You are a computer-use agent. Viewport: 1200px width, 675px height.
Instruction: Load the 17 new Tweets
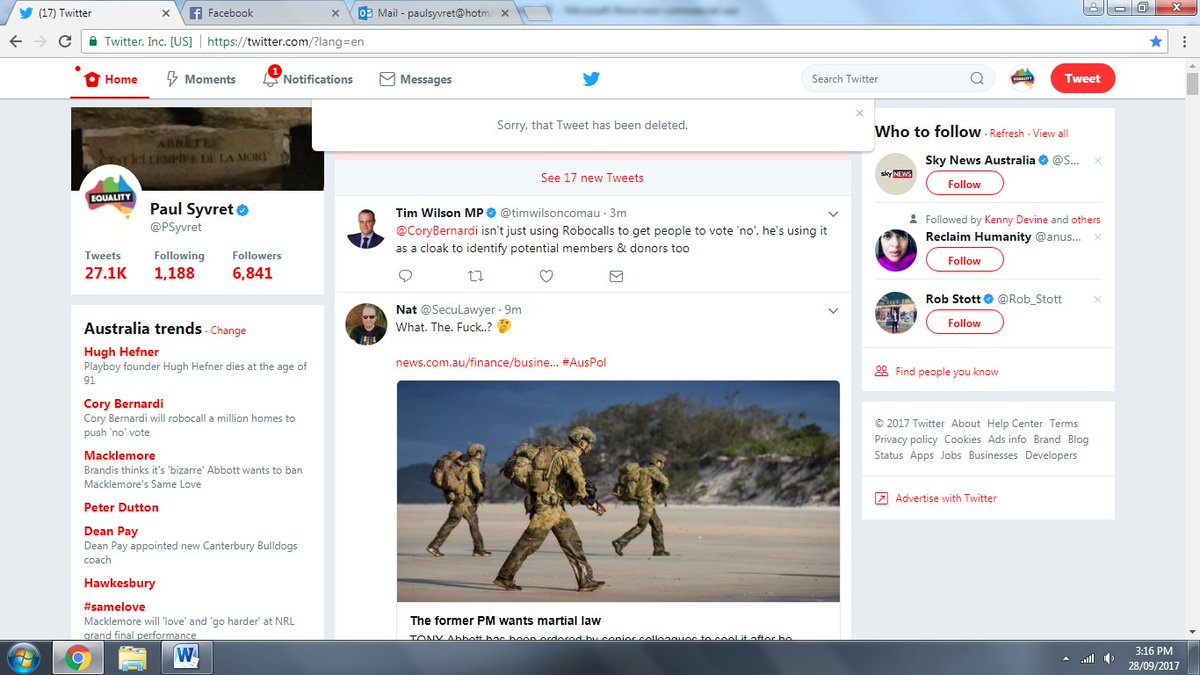[592, 178]
